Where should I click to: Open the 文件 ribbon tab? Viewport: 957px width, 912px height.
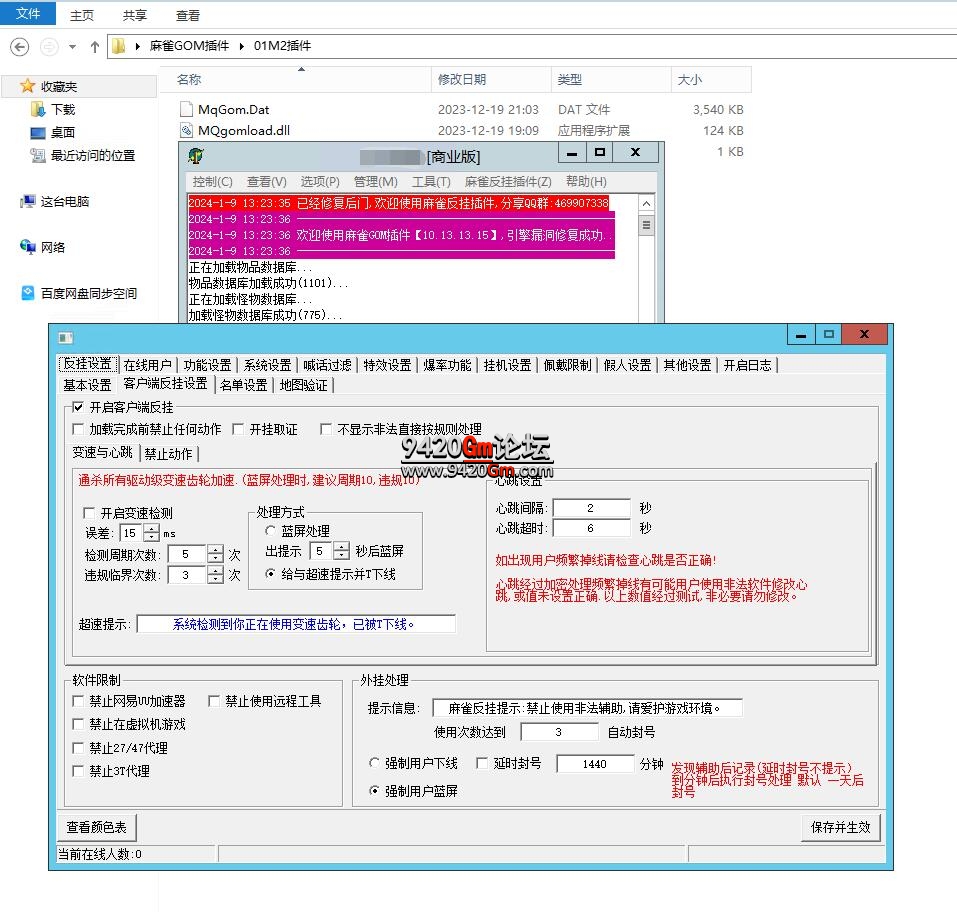click(28, 13)
